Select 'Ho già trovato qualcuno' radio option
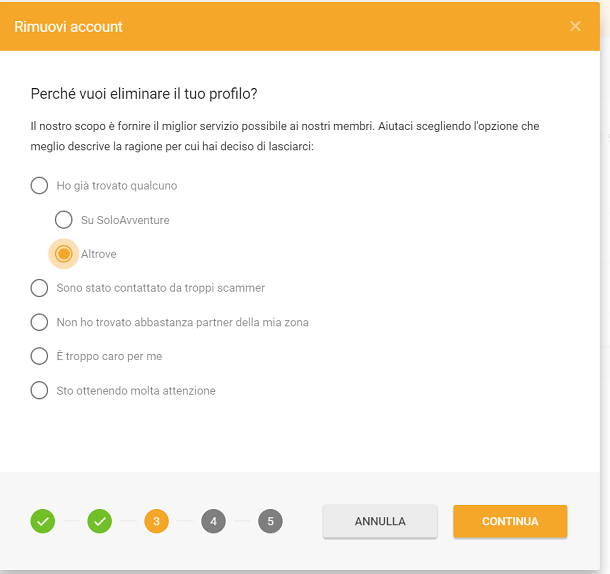 [39, 186]
